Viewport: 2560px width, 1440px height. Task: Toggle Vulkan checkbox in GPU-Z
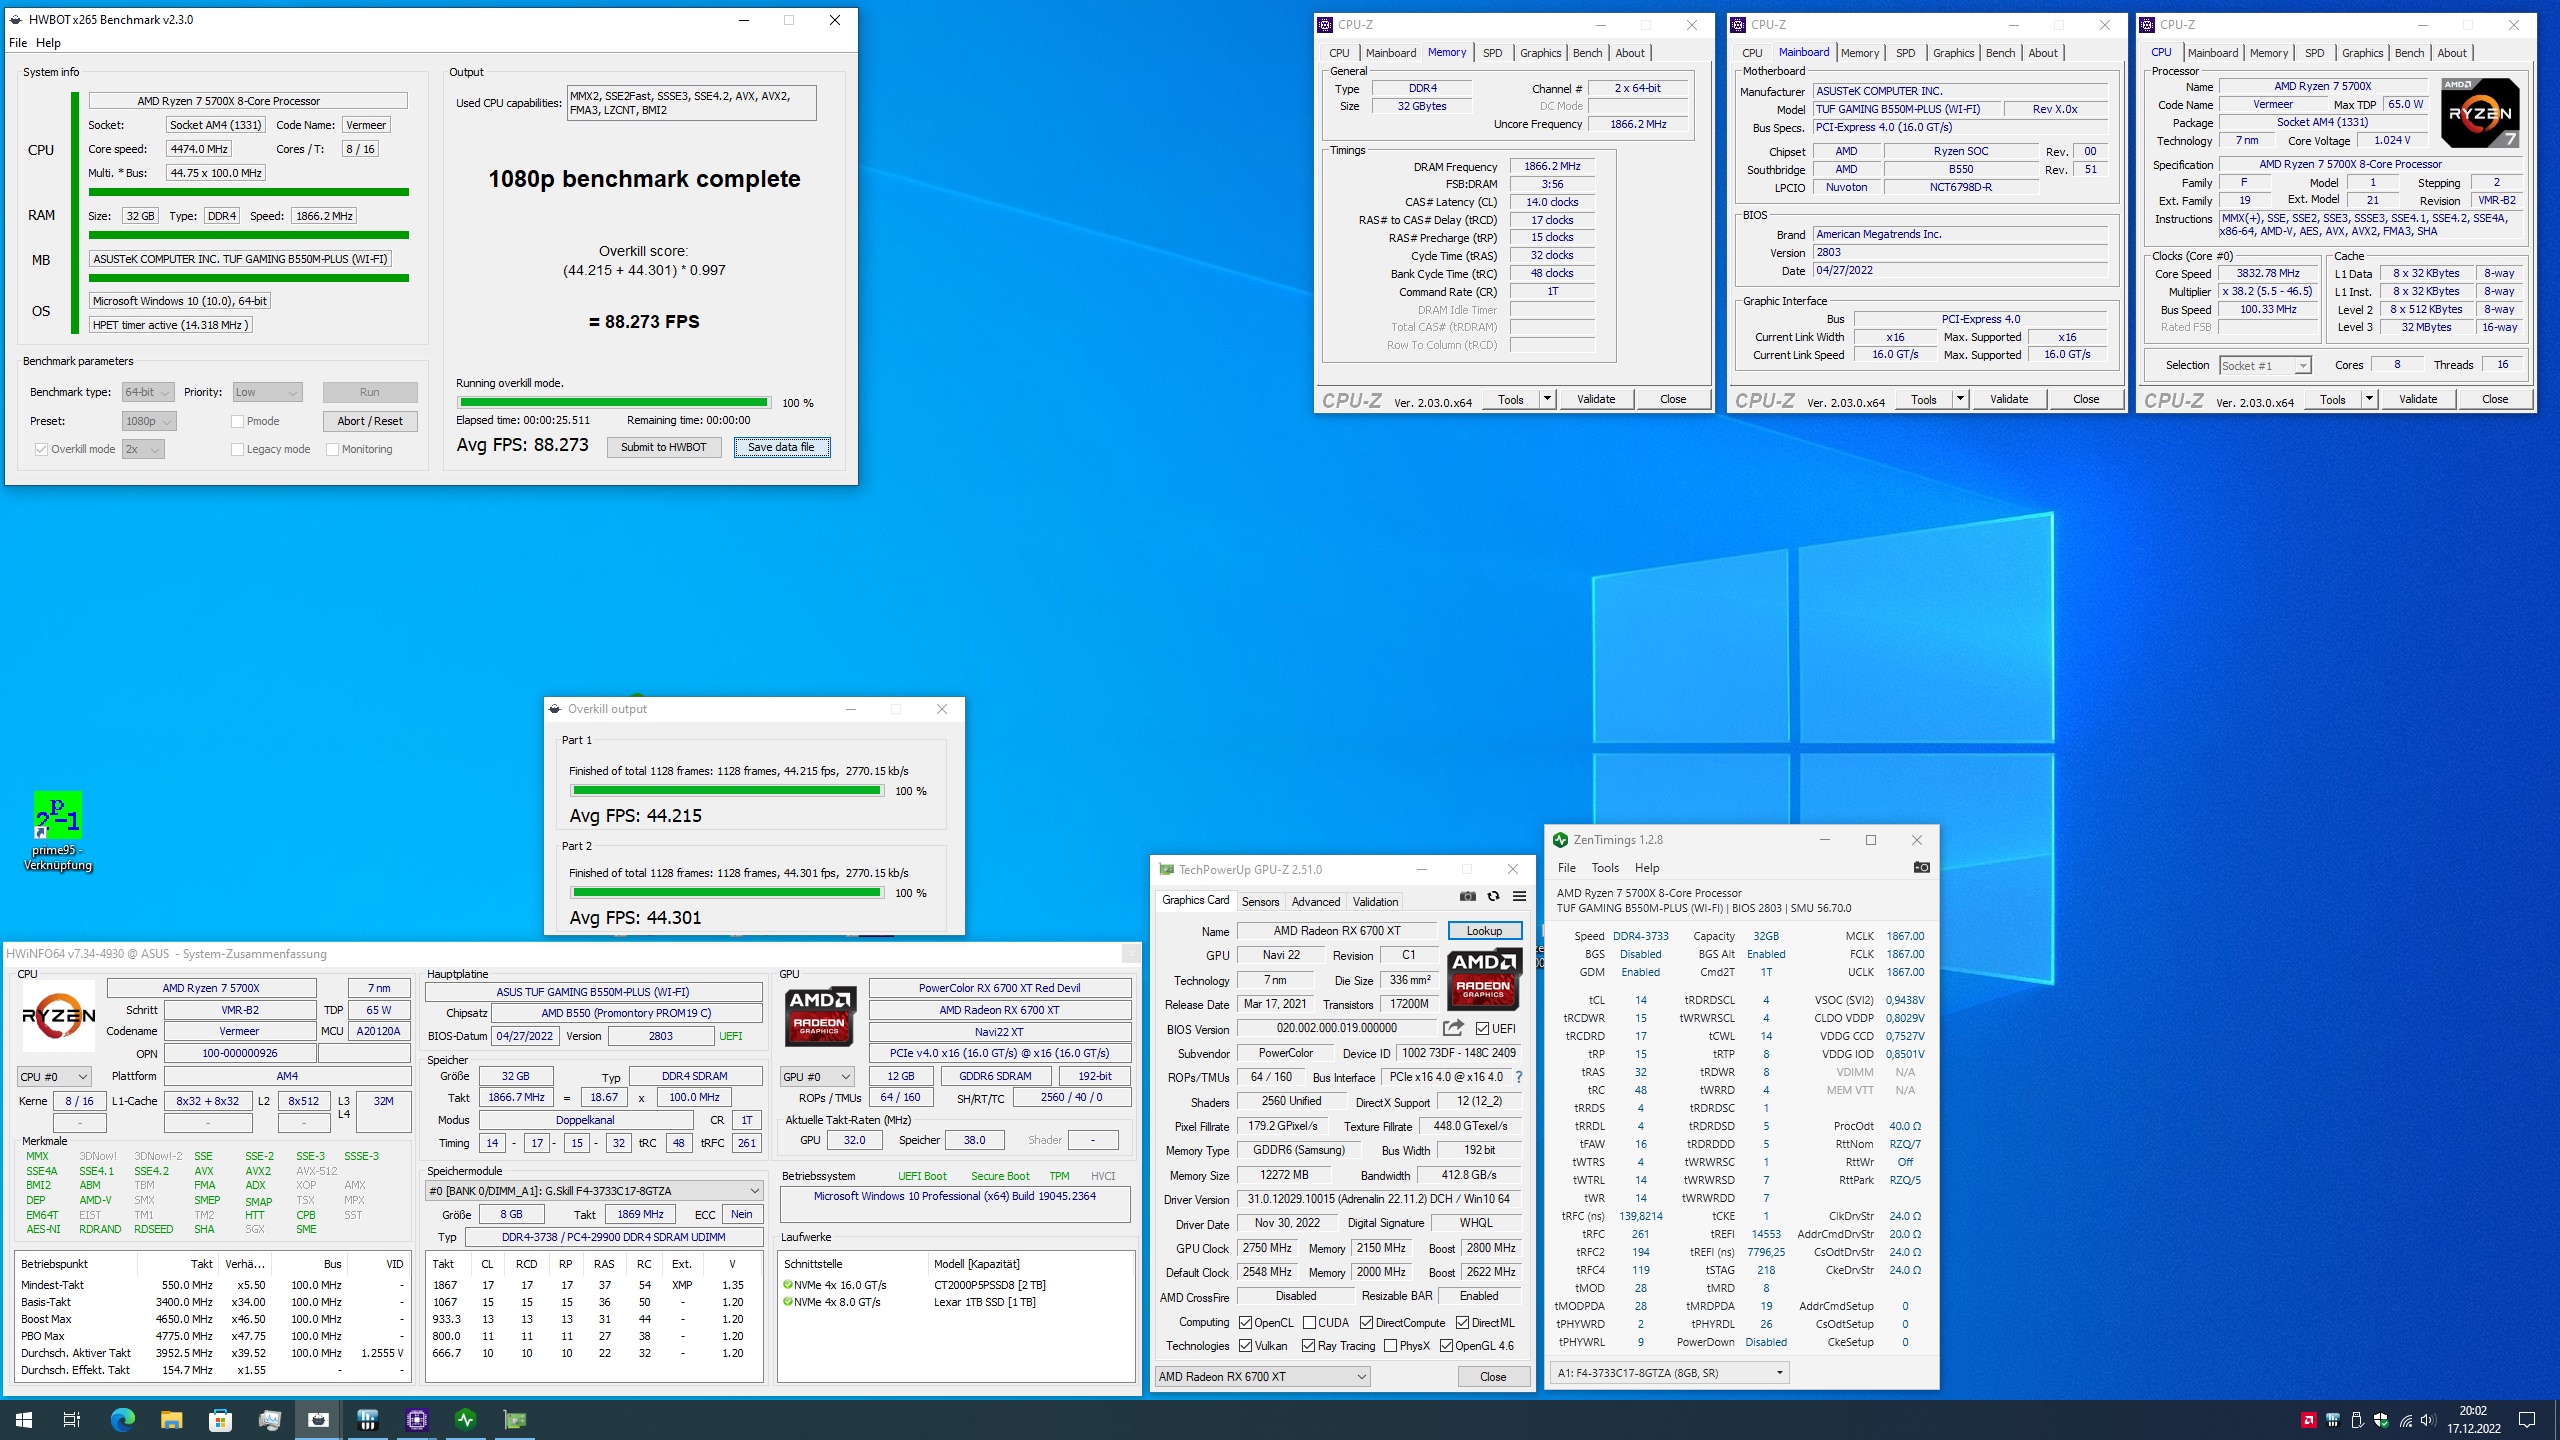pos(1245,1346)
